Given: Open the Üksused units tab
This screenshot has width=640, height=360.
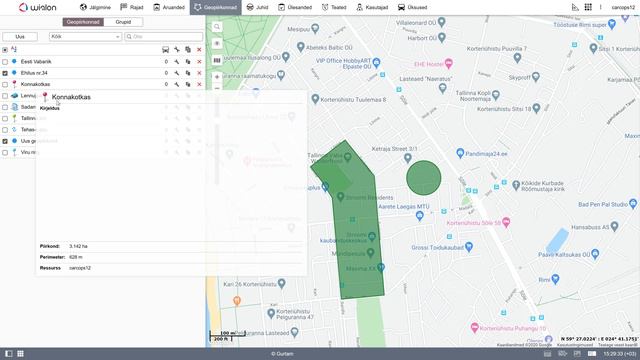Looking at the screenshot, I should [412, 7].
